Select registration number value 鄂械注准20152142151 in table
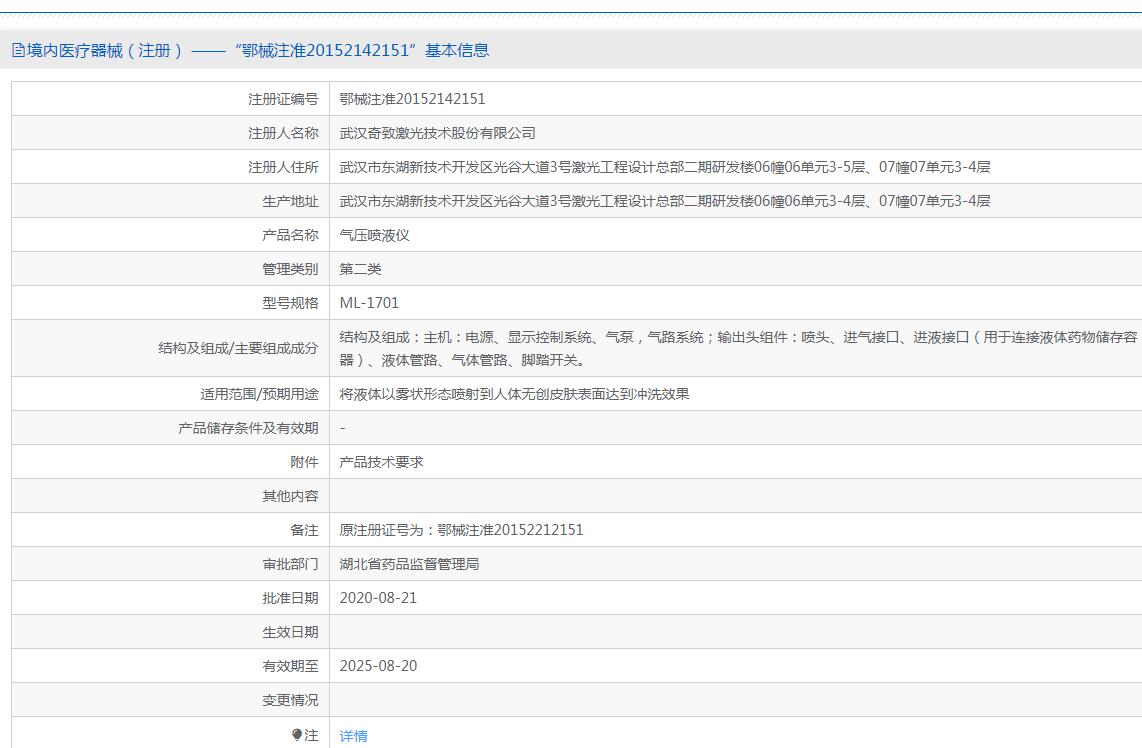The height and width of the screenshot is (748, 1142). point(412,99)
